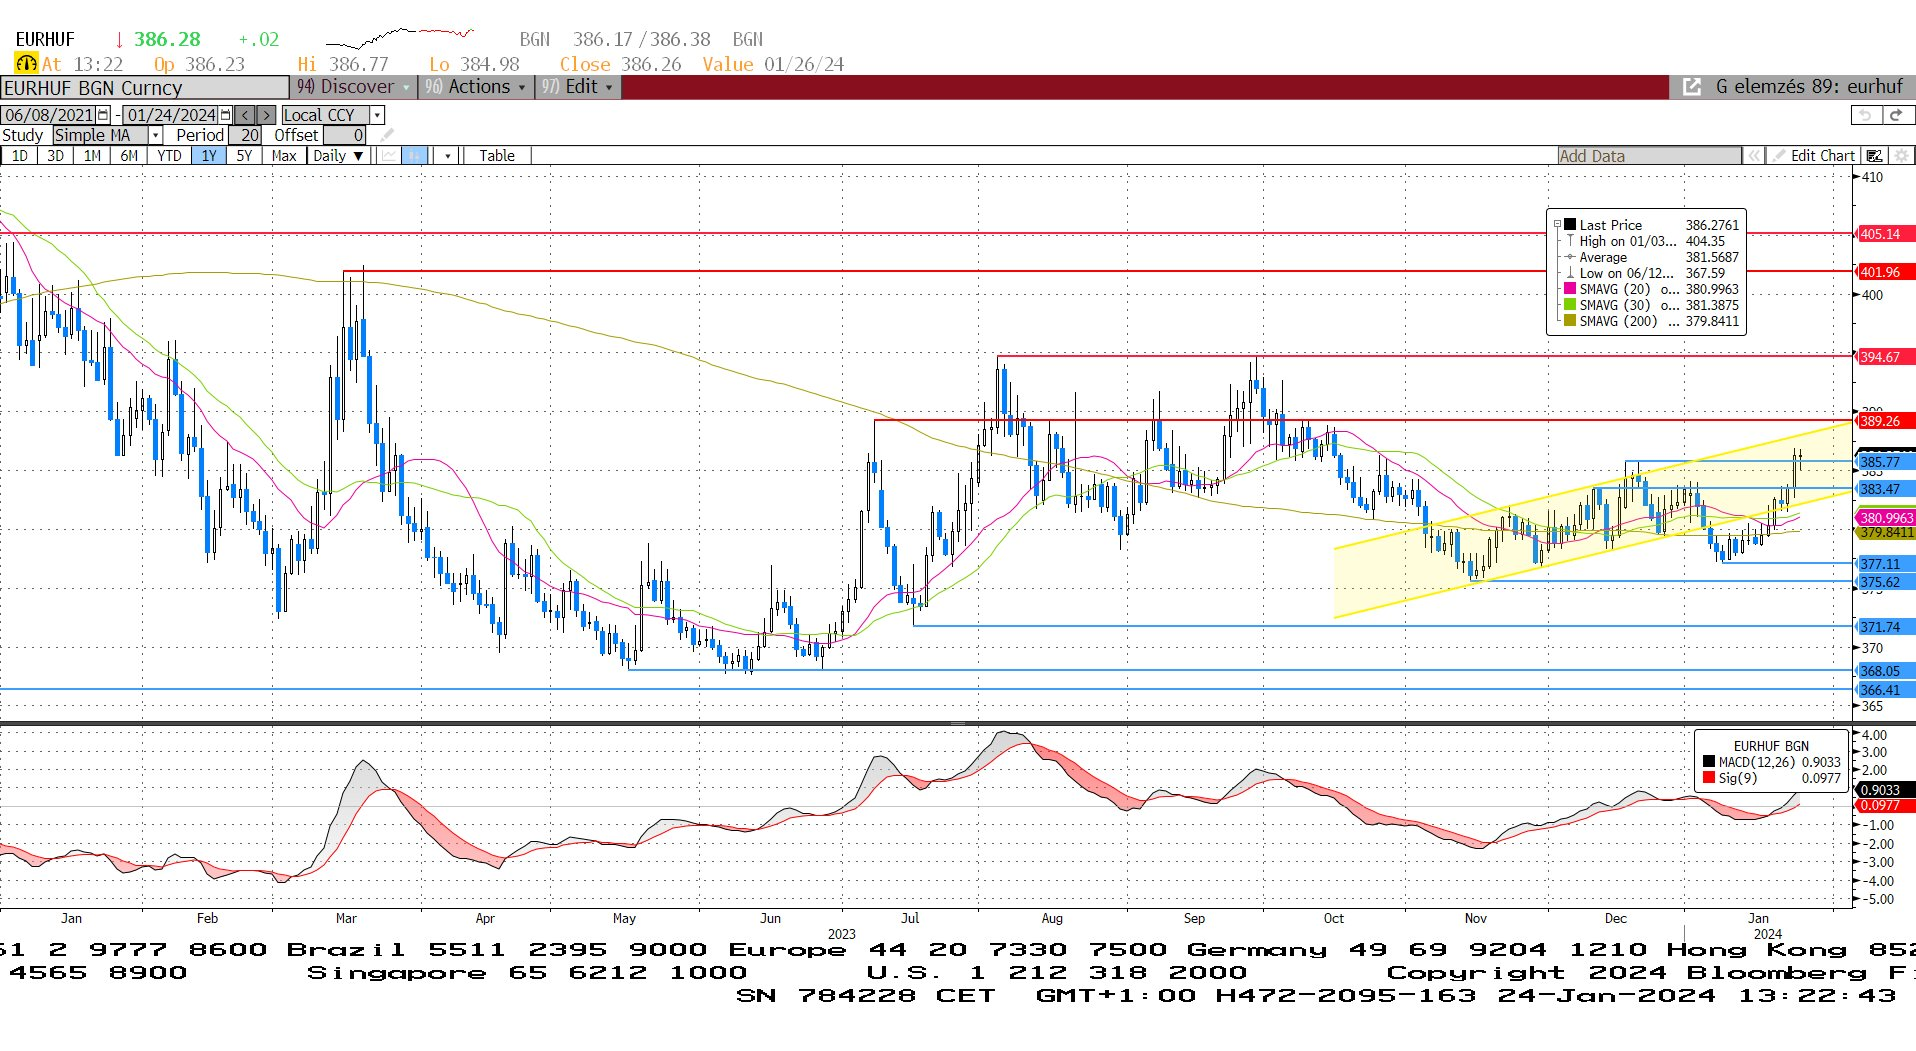Click the EURHUF BGN Curncy security field

[145, 88]
